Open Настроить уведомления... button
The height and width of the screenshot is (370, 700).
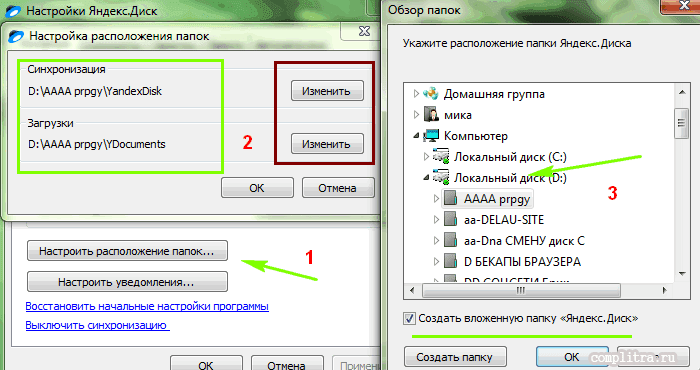click(127, 282)
